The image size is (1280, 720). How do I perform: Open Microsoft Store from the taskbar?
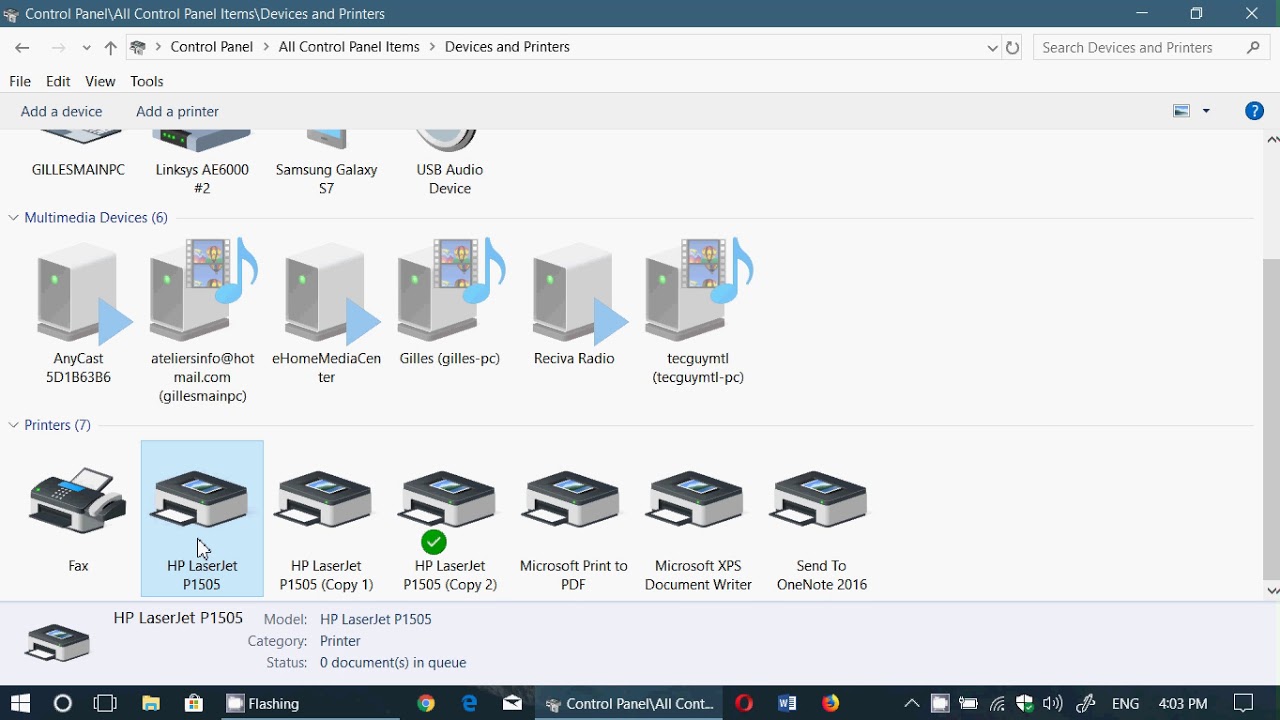click(194, 703)
